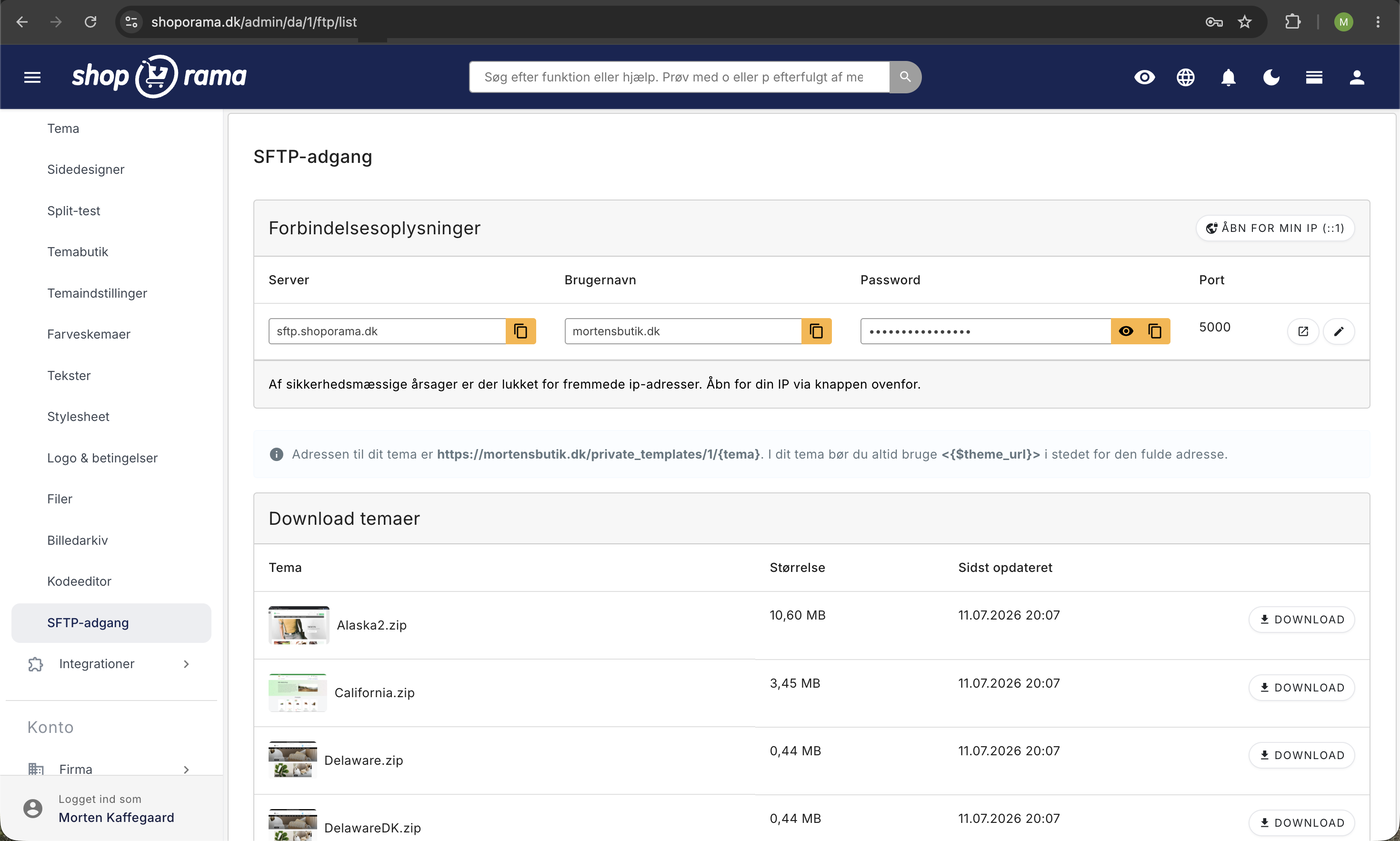The height and width of the screenshot is (841, 1400).
Task: Click the Sidst opdateret column header
Action: (x=1005, y=567)
